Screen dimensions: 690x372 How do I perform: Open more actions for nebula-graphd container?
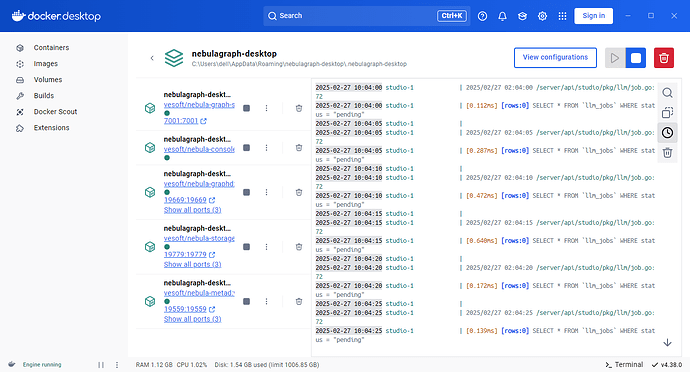pyautogui.click(x=266, y=192)
